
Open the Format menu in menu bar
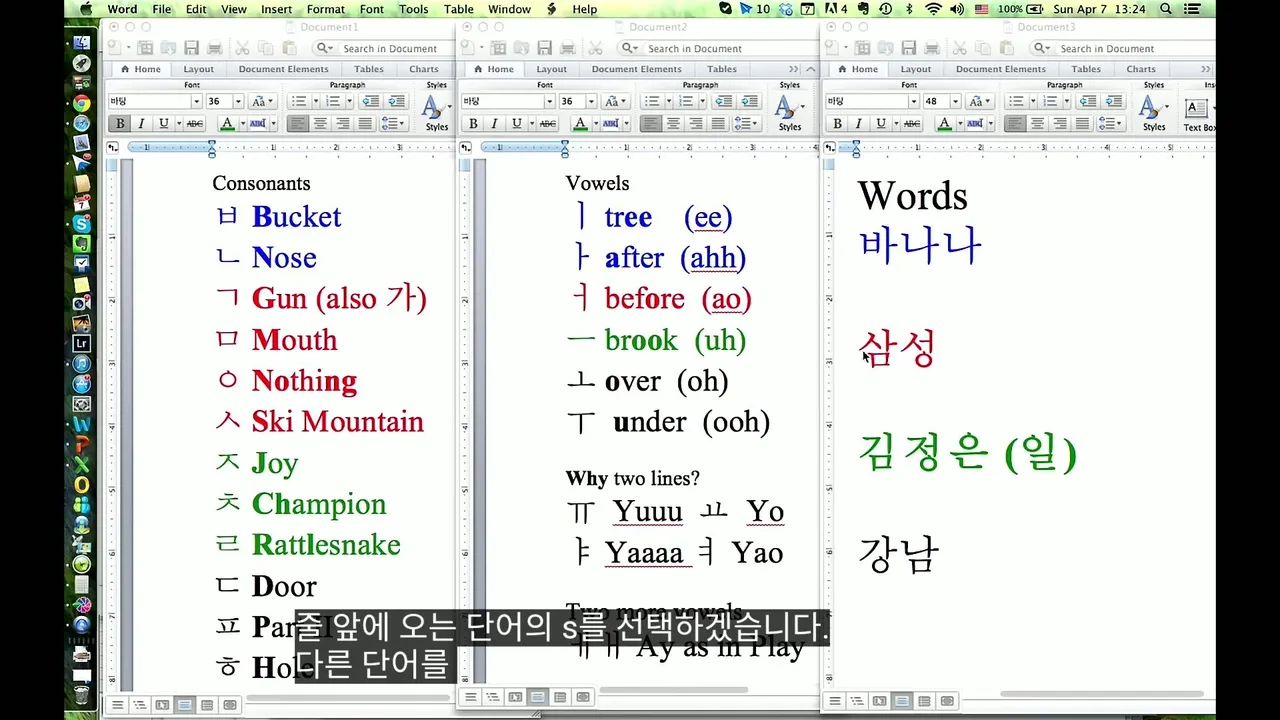[326, 9]
